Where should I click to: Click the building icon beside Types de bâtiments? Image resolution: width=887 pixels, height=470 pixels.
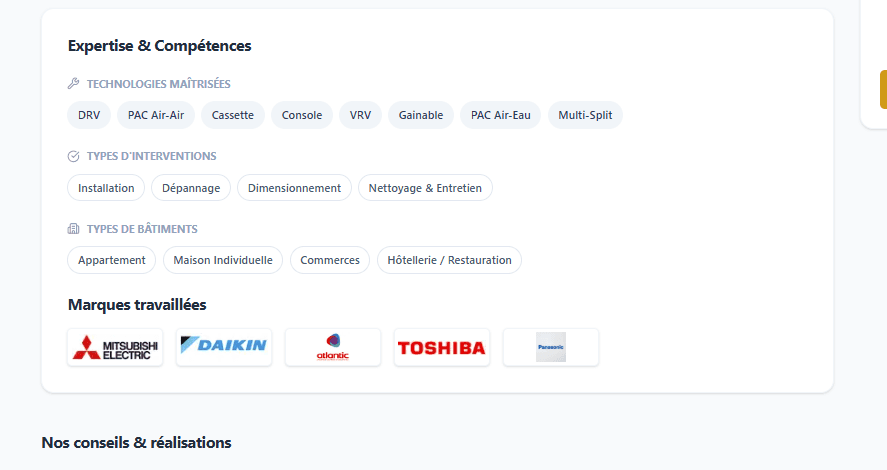(x=73, y=229)
